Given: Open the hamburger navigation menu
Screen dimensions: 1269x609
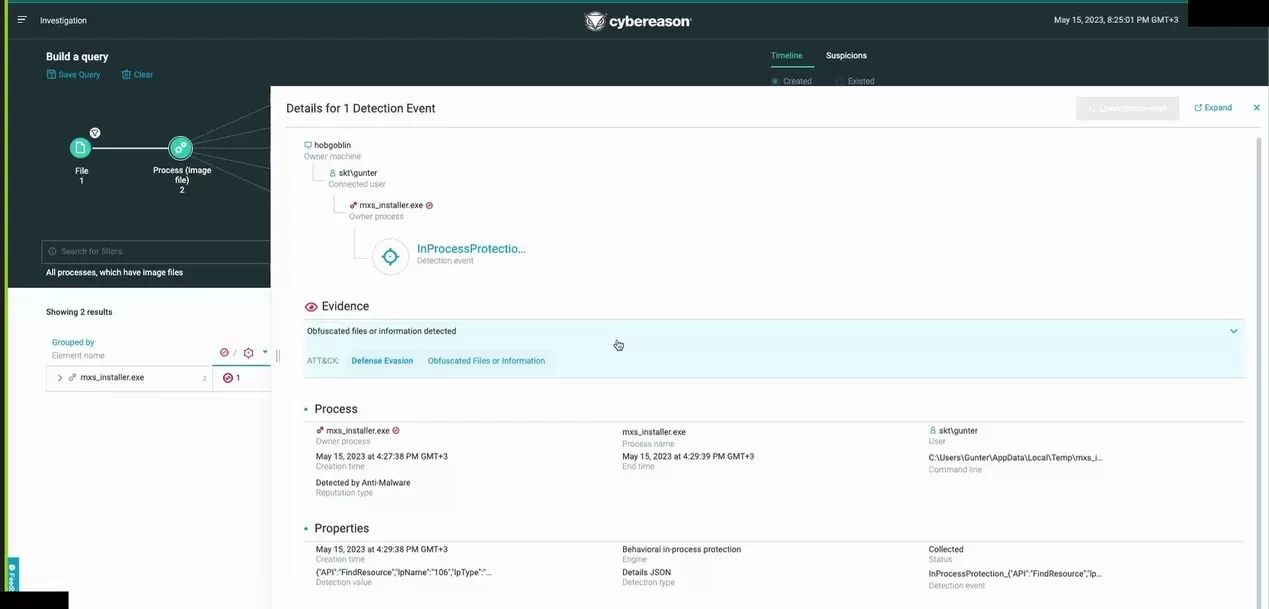Looking at the screenshot, I should point(22,20).
